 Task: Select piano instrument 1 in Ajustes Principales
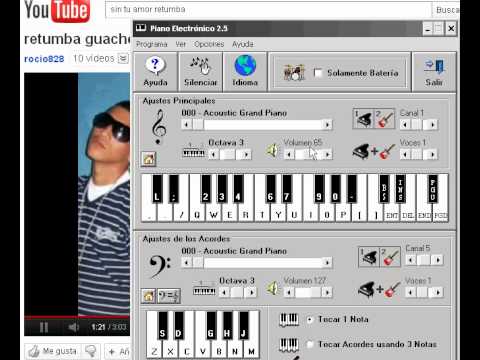tap(364, 118)
